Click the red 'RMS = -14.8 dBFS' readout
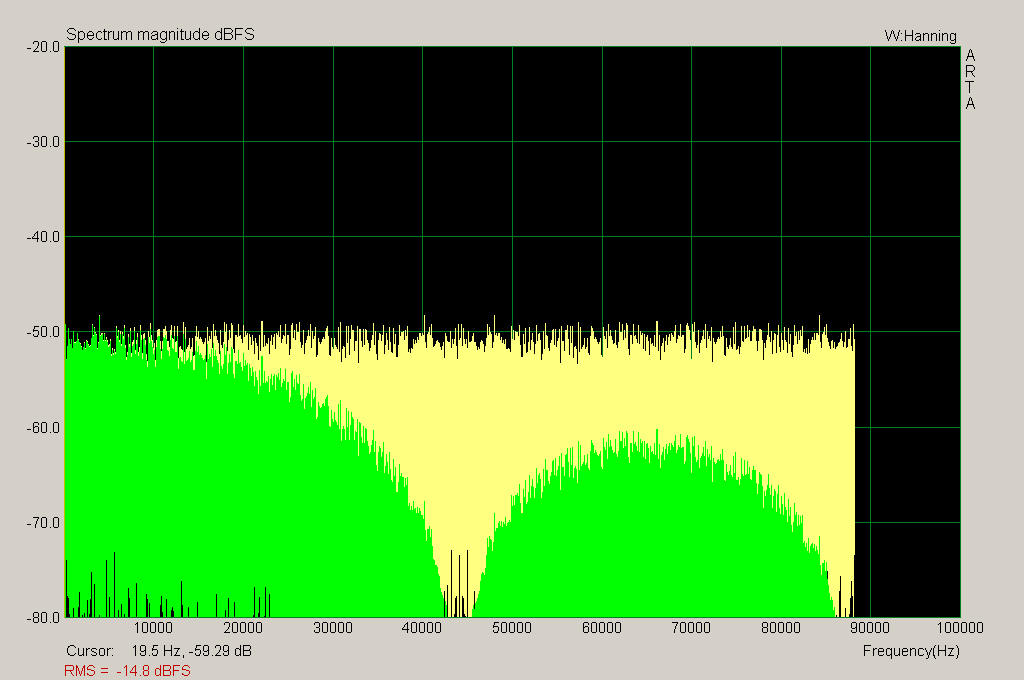This screenshot has width=1024, height=680. click(x=127, y=671)
